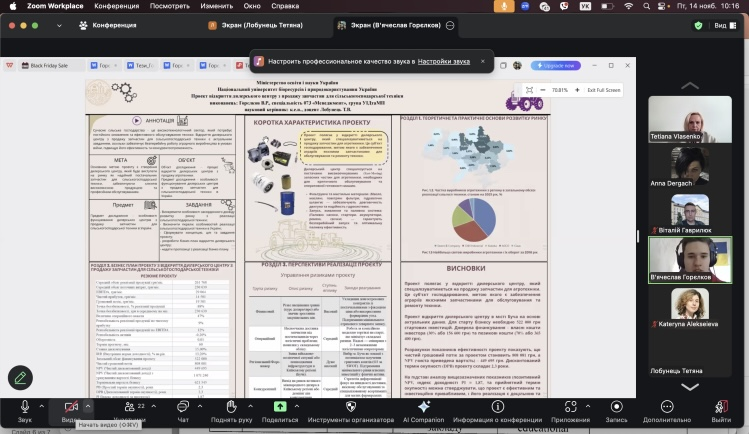
Task: Open Приложения apps icon
Action: 570,407
